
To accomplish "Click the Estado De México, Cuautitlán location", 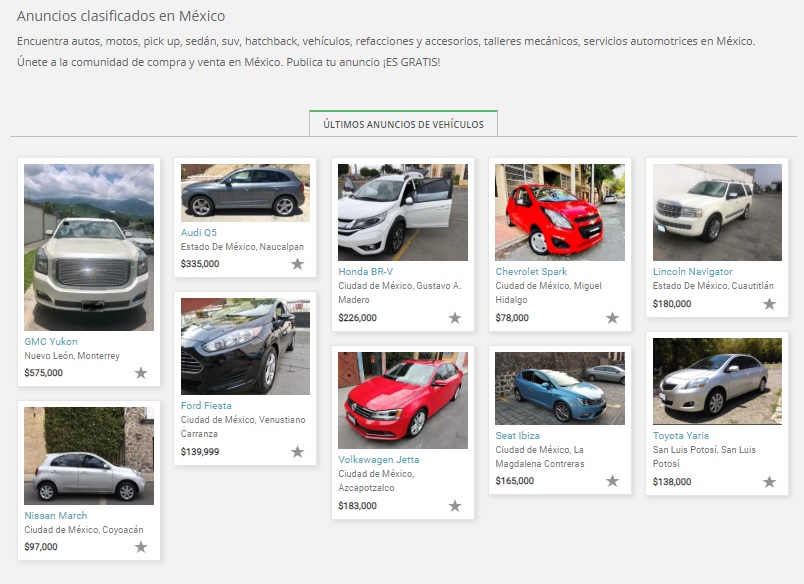I will (x=713, y=286).
